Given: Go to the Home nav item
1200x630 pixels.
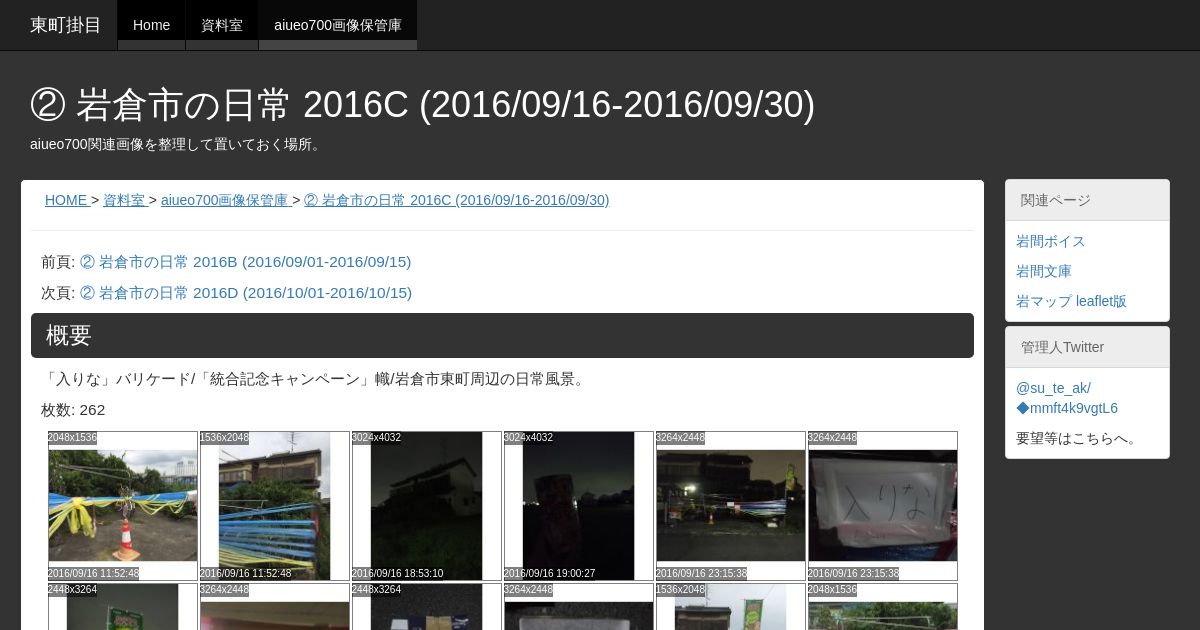Looking at the screenshot, I should pyautogui.click(x=151, y=25).
